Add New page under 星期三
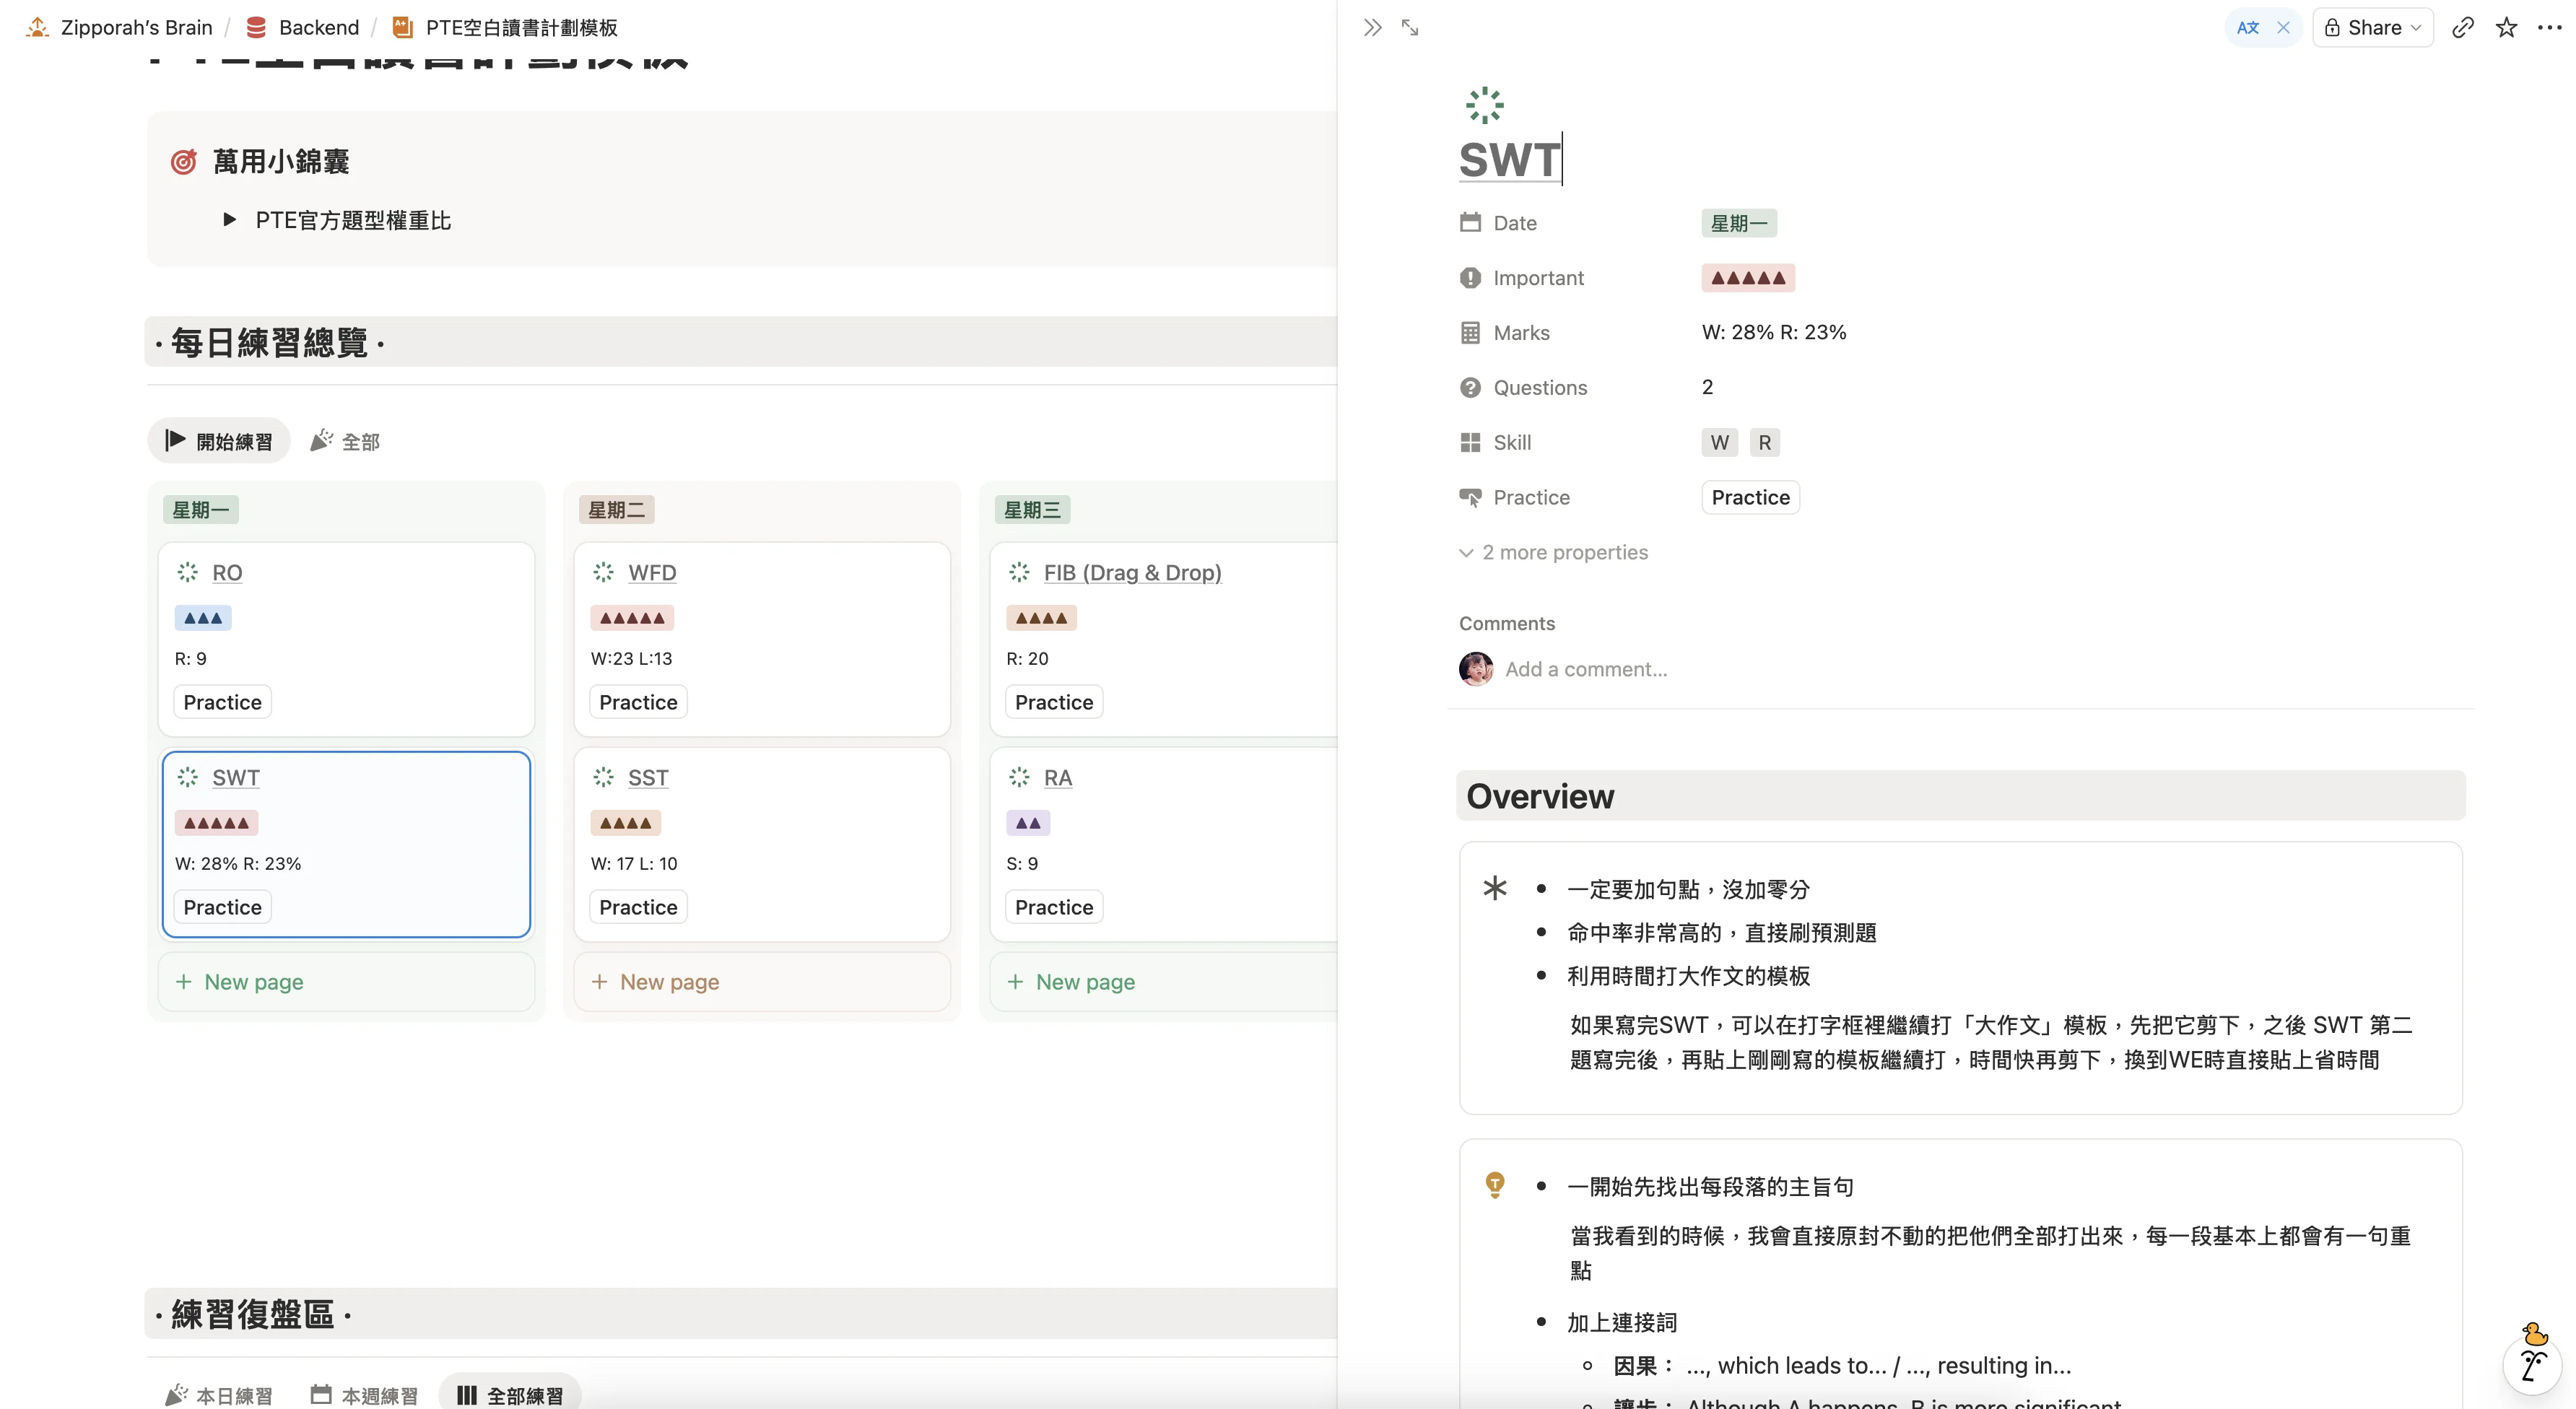The width and height of the screenshot is (2576, 1409). 1163,982
